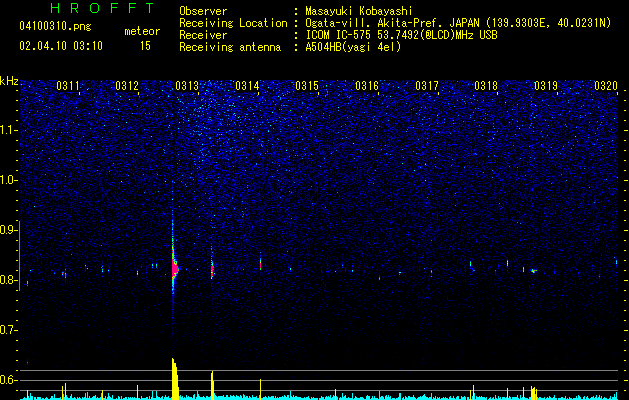
Task: Click the 0311 time marker
Action: point(68,85)
